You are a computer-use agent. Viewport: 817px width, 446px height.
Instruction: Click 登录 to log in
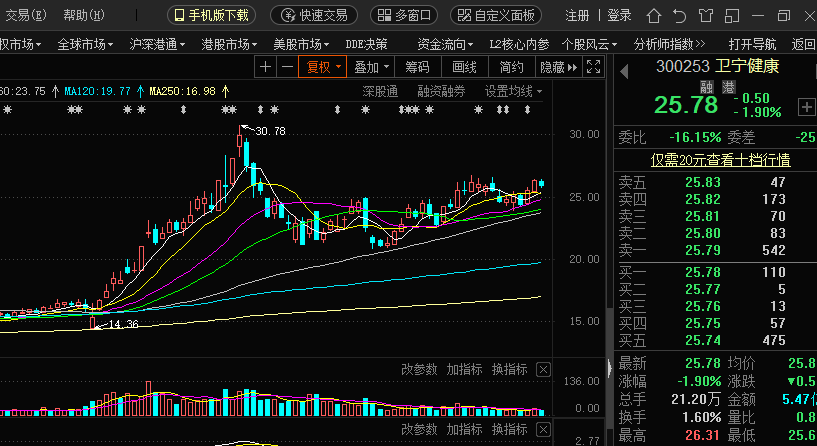pos(619,16)
